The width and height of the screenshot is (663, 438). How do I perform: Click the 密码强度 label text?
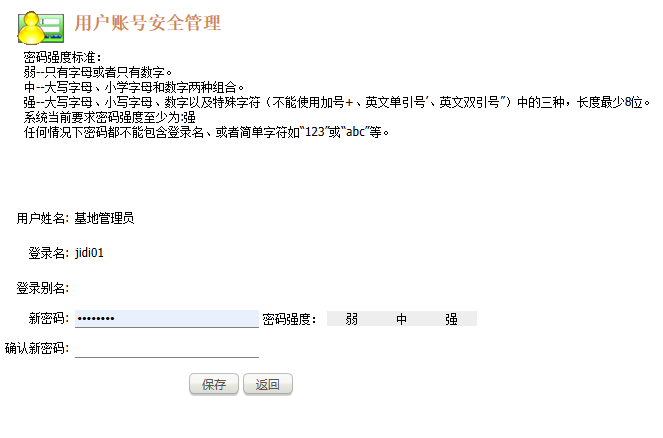point(289,319)
